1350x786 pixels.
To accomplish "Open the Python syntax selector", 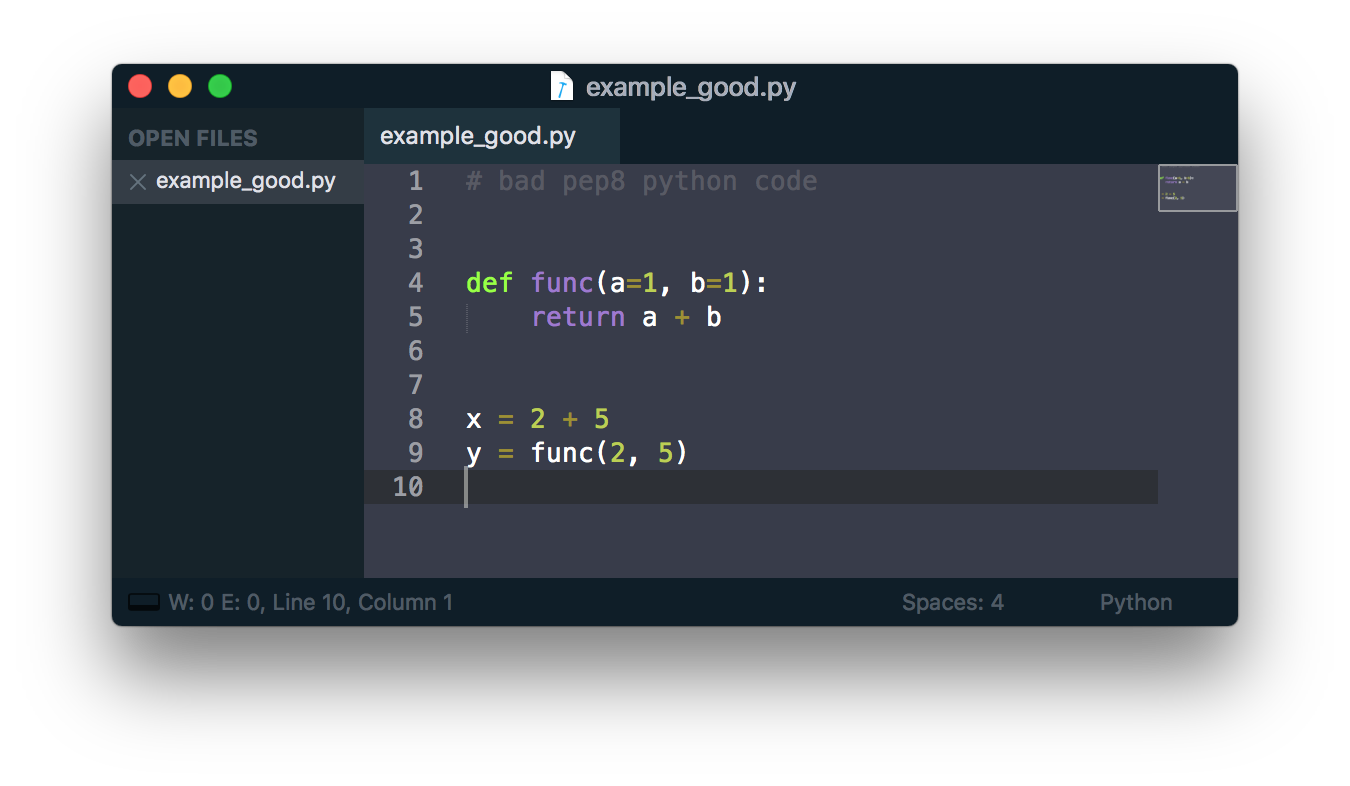I will [x=1136, y=602].
